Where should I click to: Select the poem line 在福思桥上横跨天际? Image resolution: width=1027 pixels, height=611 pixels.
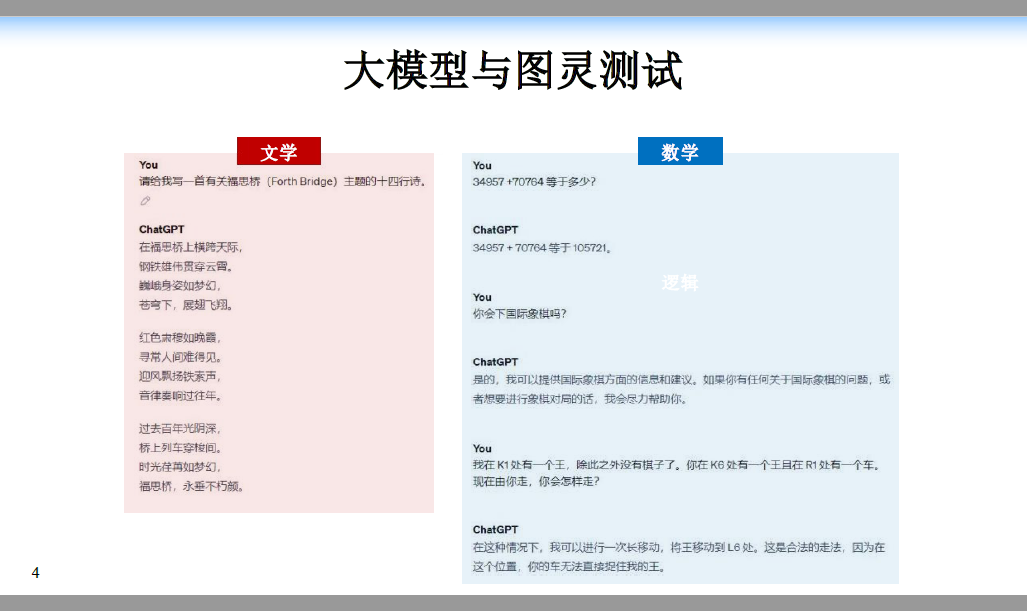[191, 247]
